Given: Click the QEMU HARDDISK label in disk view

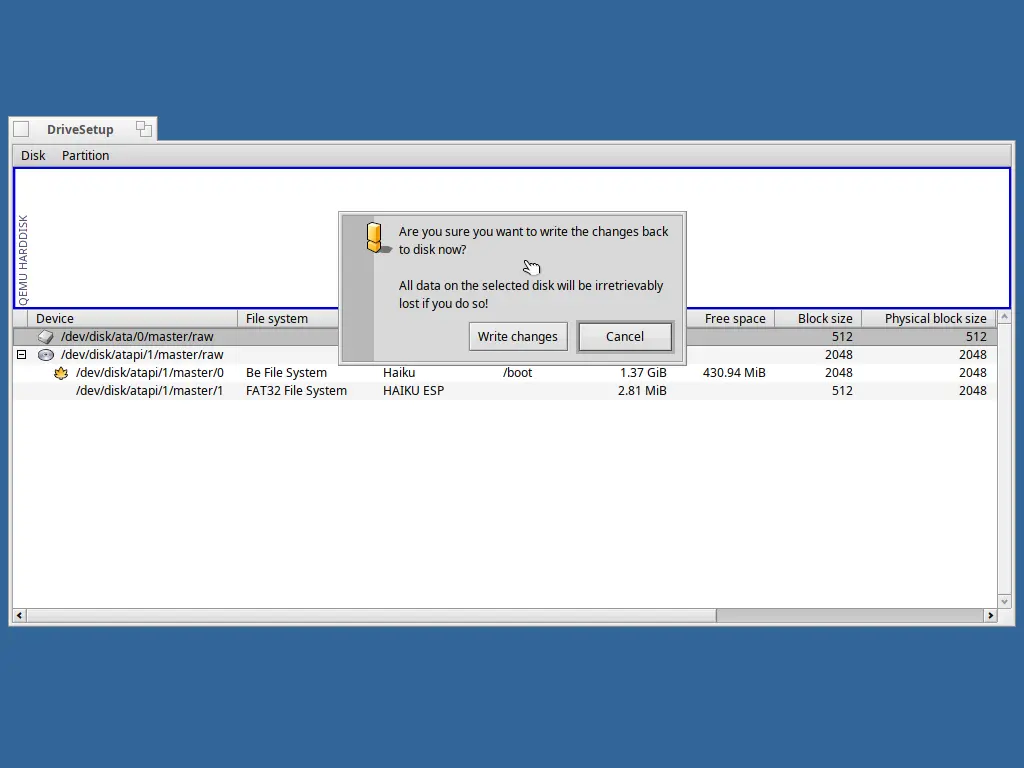Looking at the screenshot, I should click(x=24, y=261).
